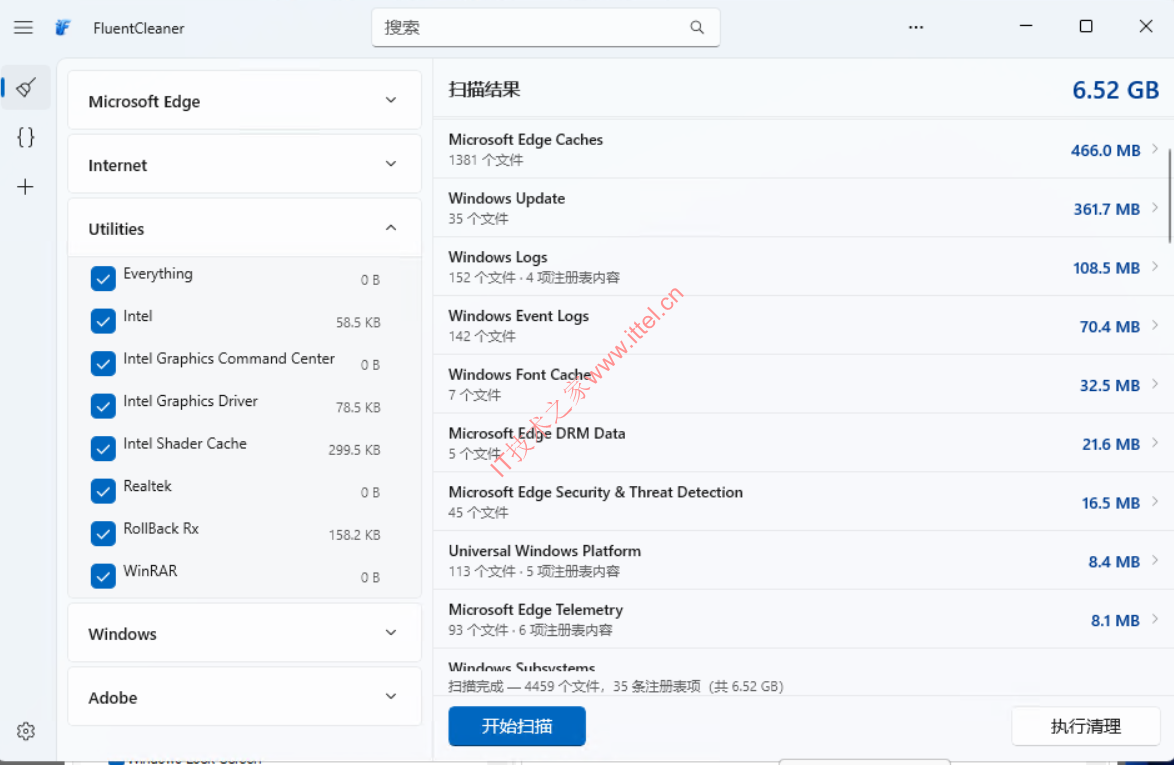
Task: Open Windows Event Logs details arrow
Action: coord(1155,325)
